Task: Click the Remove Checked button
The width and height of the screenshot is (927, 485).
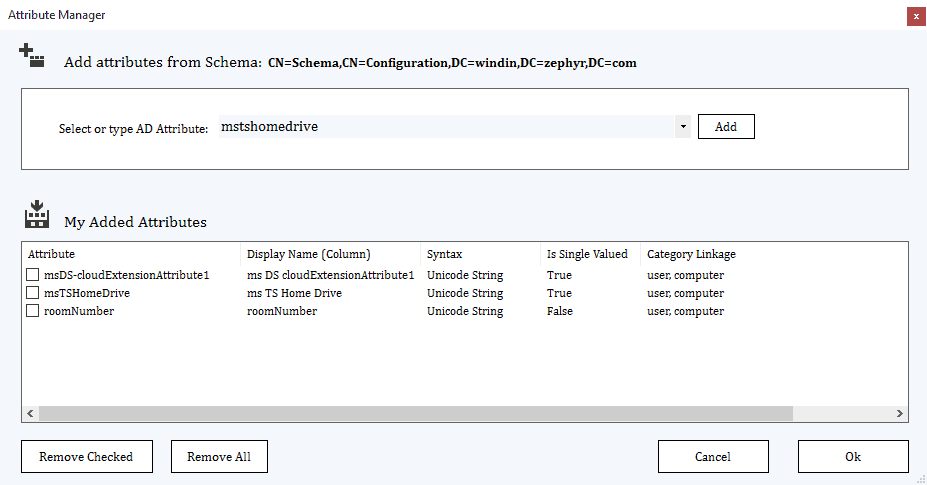Action: (x=87, y=457)
